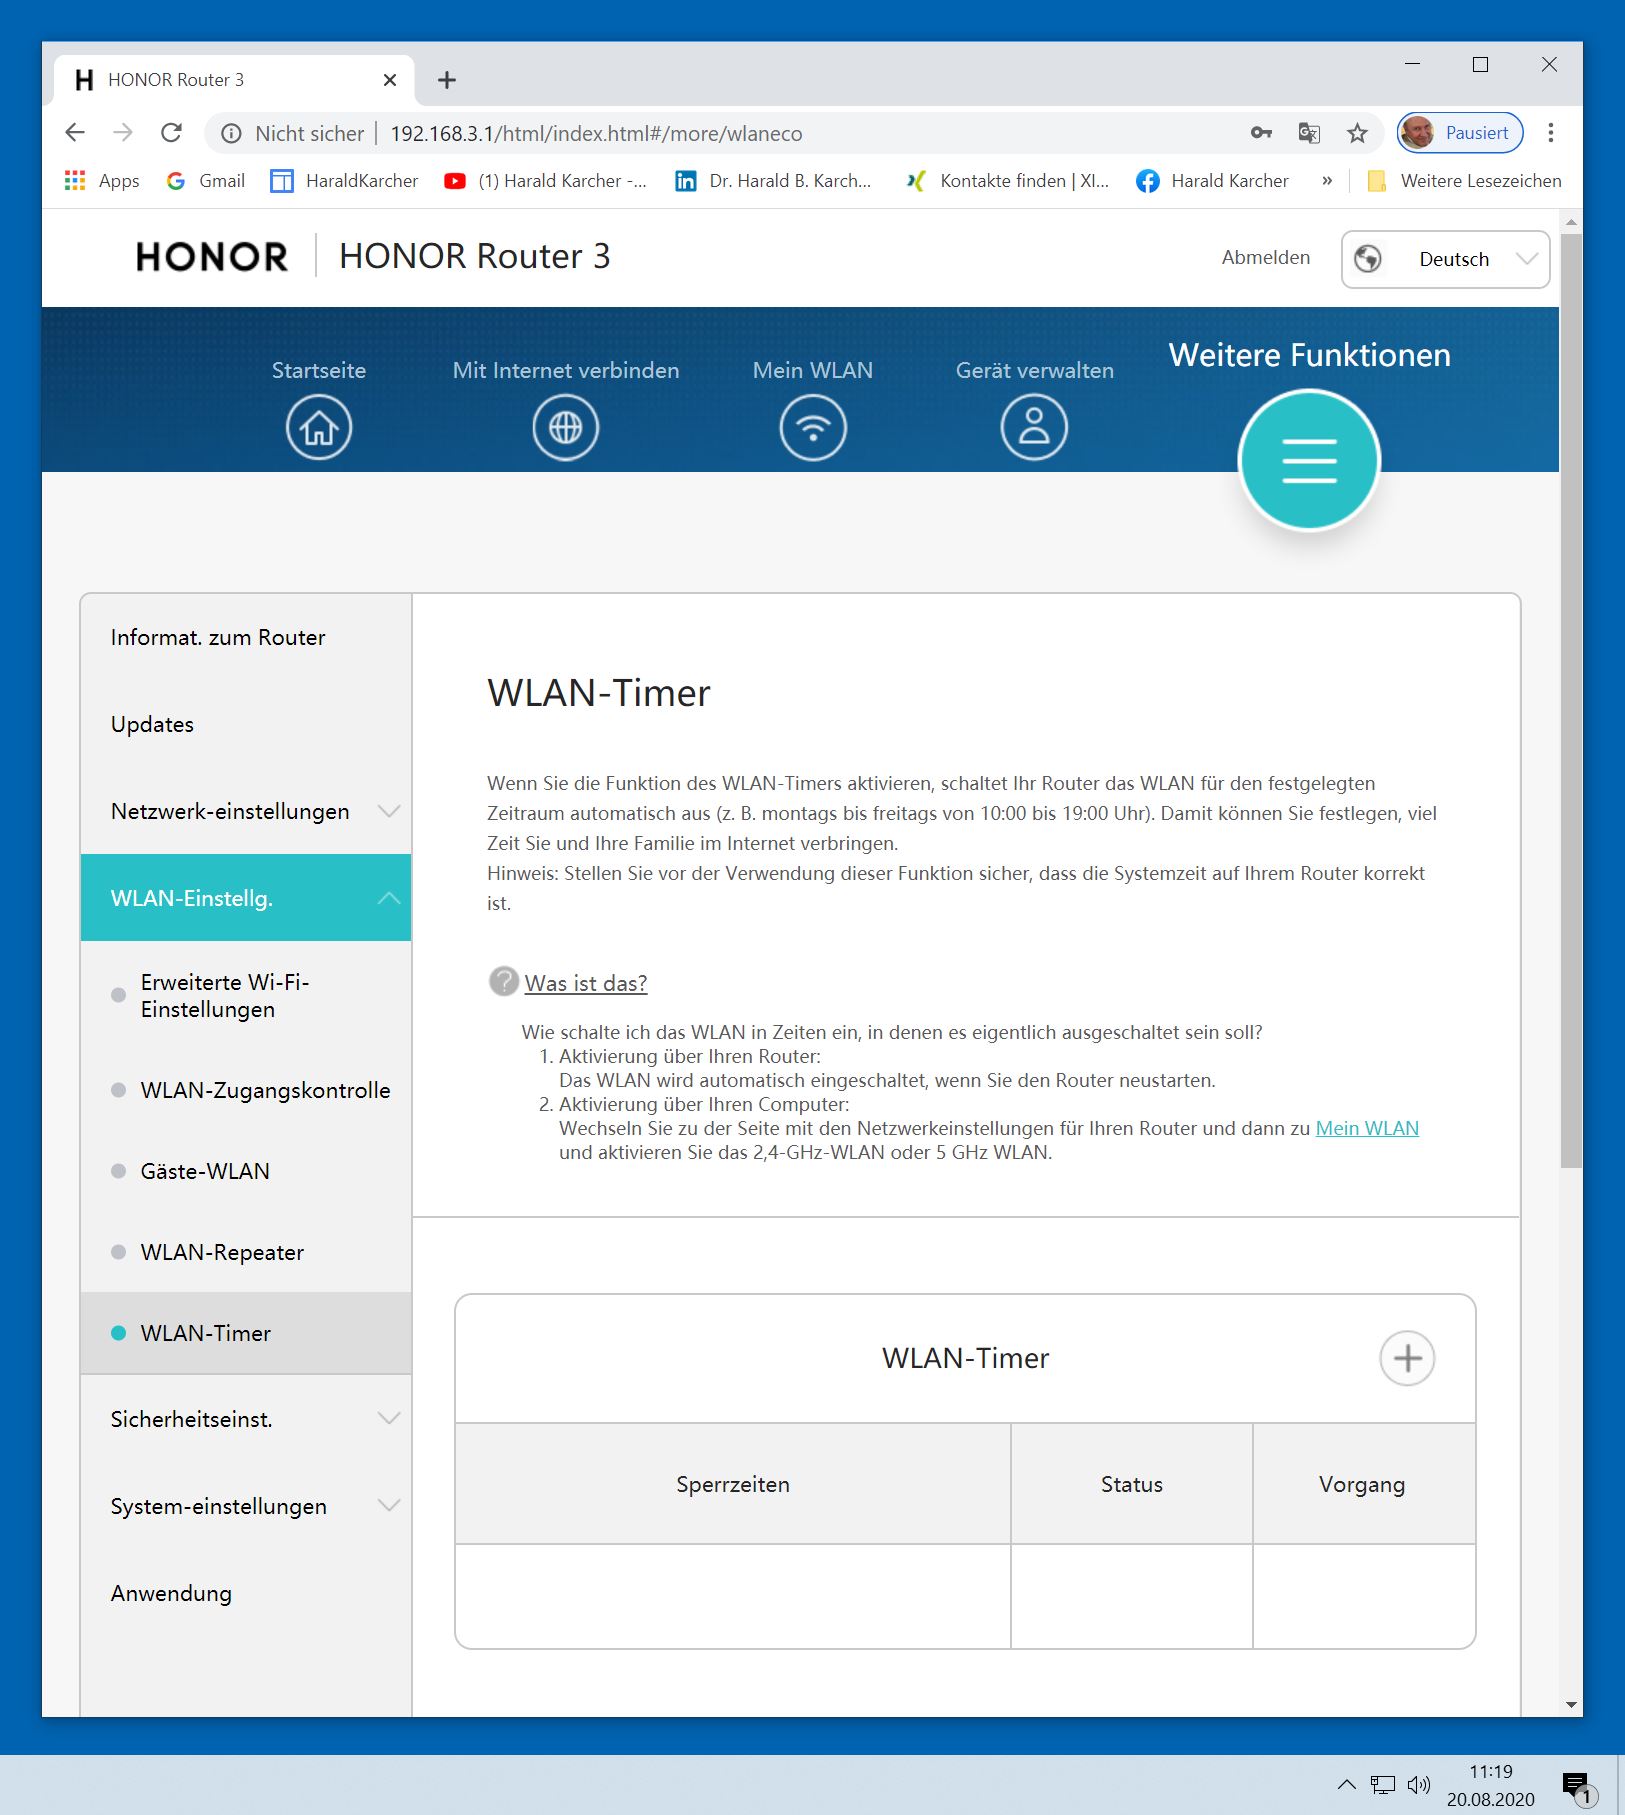Open the Gmail bookmark

point(206,181)
